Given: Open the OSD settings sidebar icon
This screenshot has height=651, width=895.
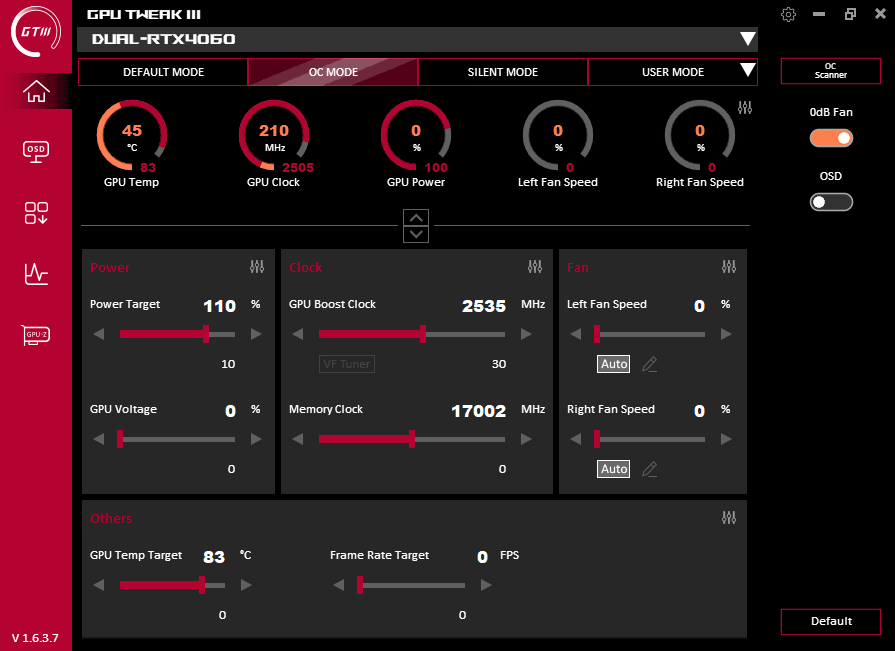Looking at the screenshot, I should click(x=36, y=151).
